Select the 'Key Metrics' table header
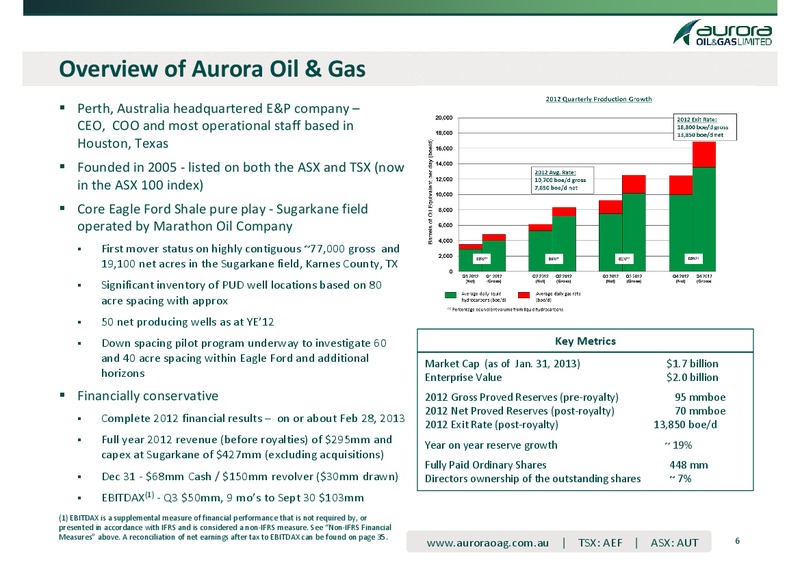 pyautogui.click(x=585, y=341)
